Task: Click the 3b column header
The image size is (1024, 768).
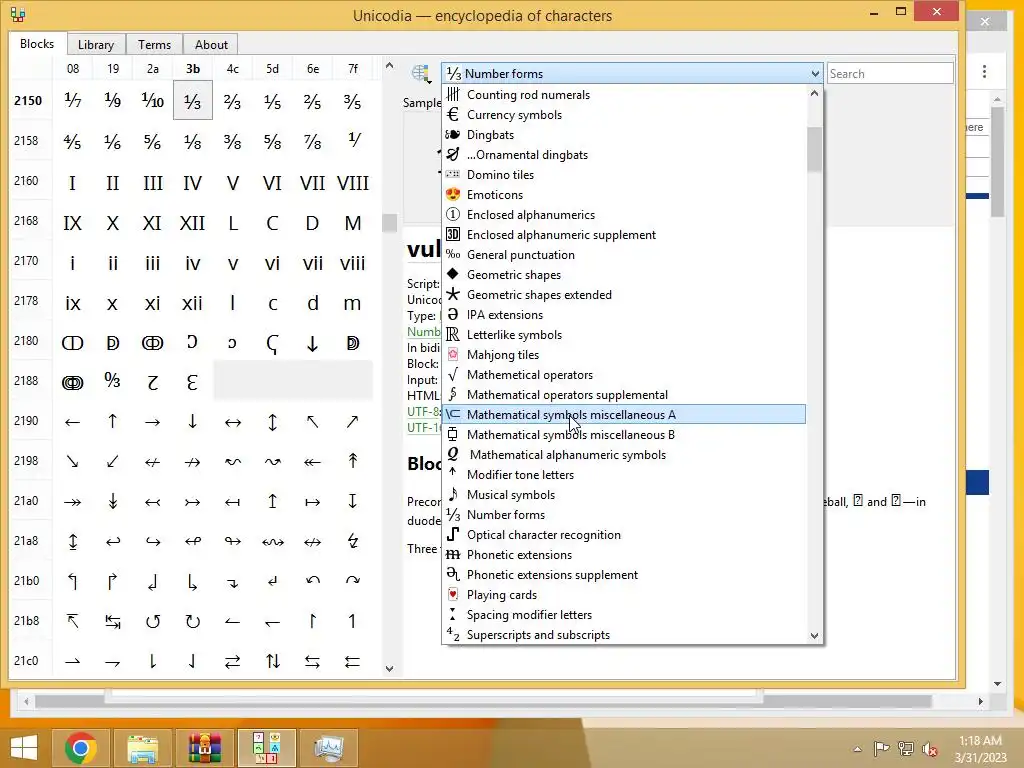Action: (193, 69)
